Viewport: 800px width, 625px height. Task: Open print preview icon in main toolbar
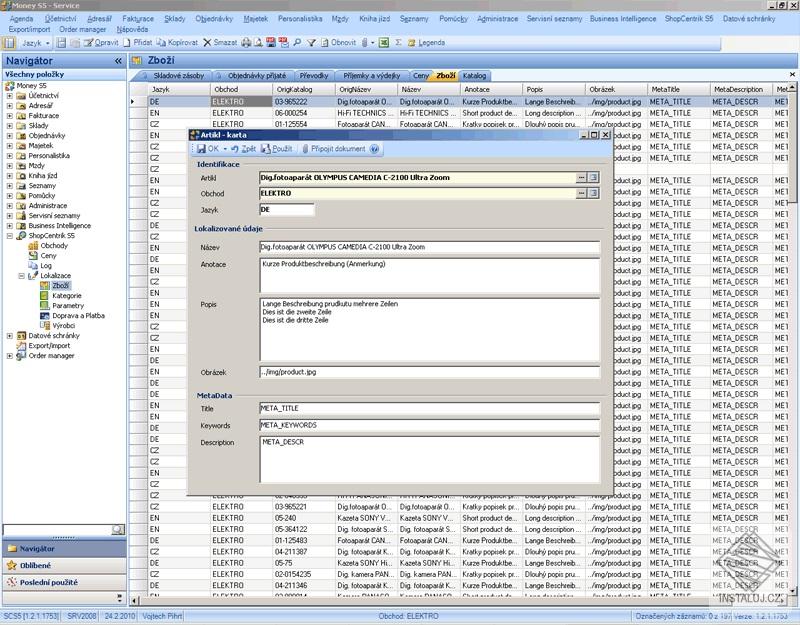(x=259, y=43)
